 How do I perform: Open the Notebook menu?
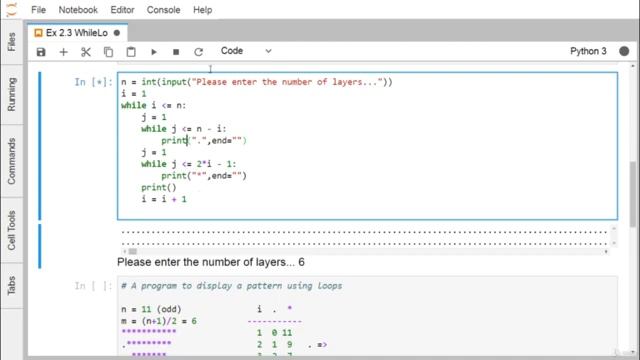point(78,10)
